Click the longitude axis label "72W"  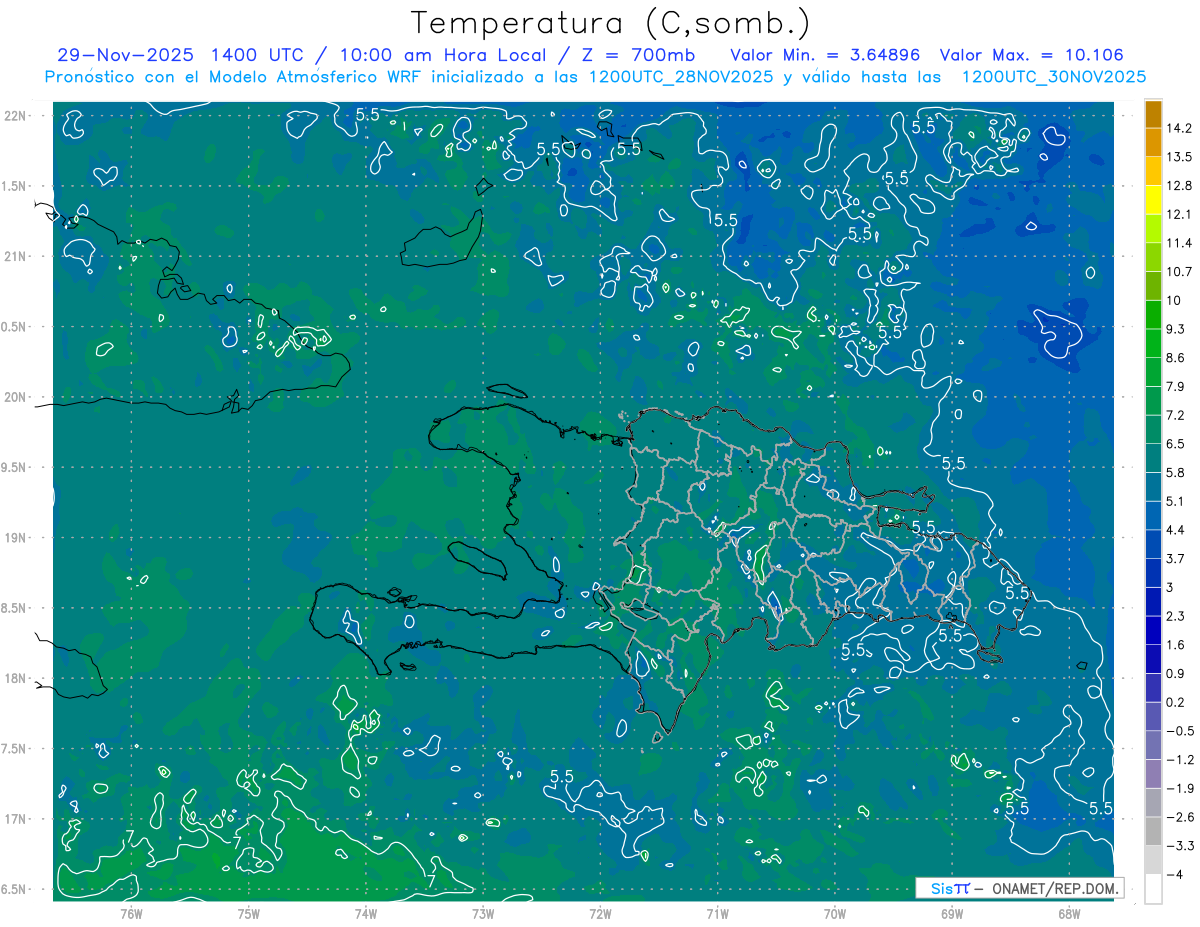pyautogui.click(x=600, y=913)
